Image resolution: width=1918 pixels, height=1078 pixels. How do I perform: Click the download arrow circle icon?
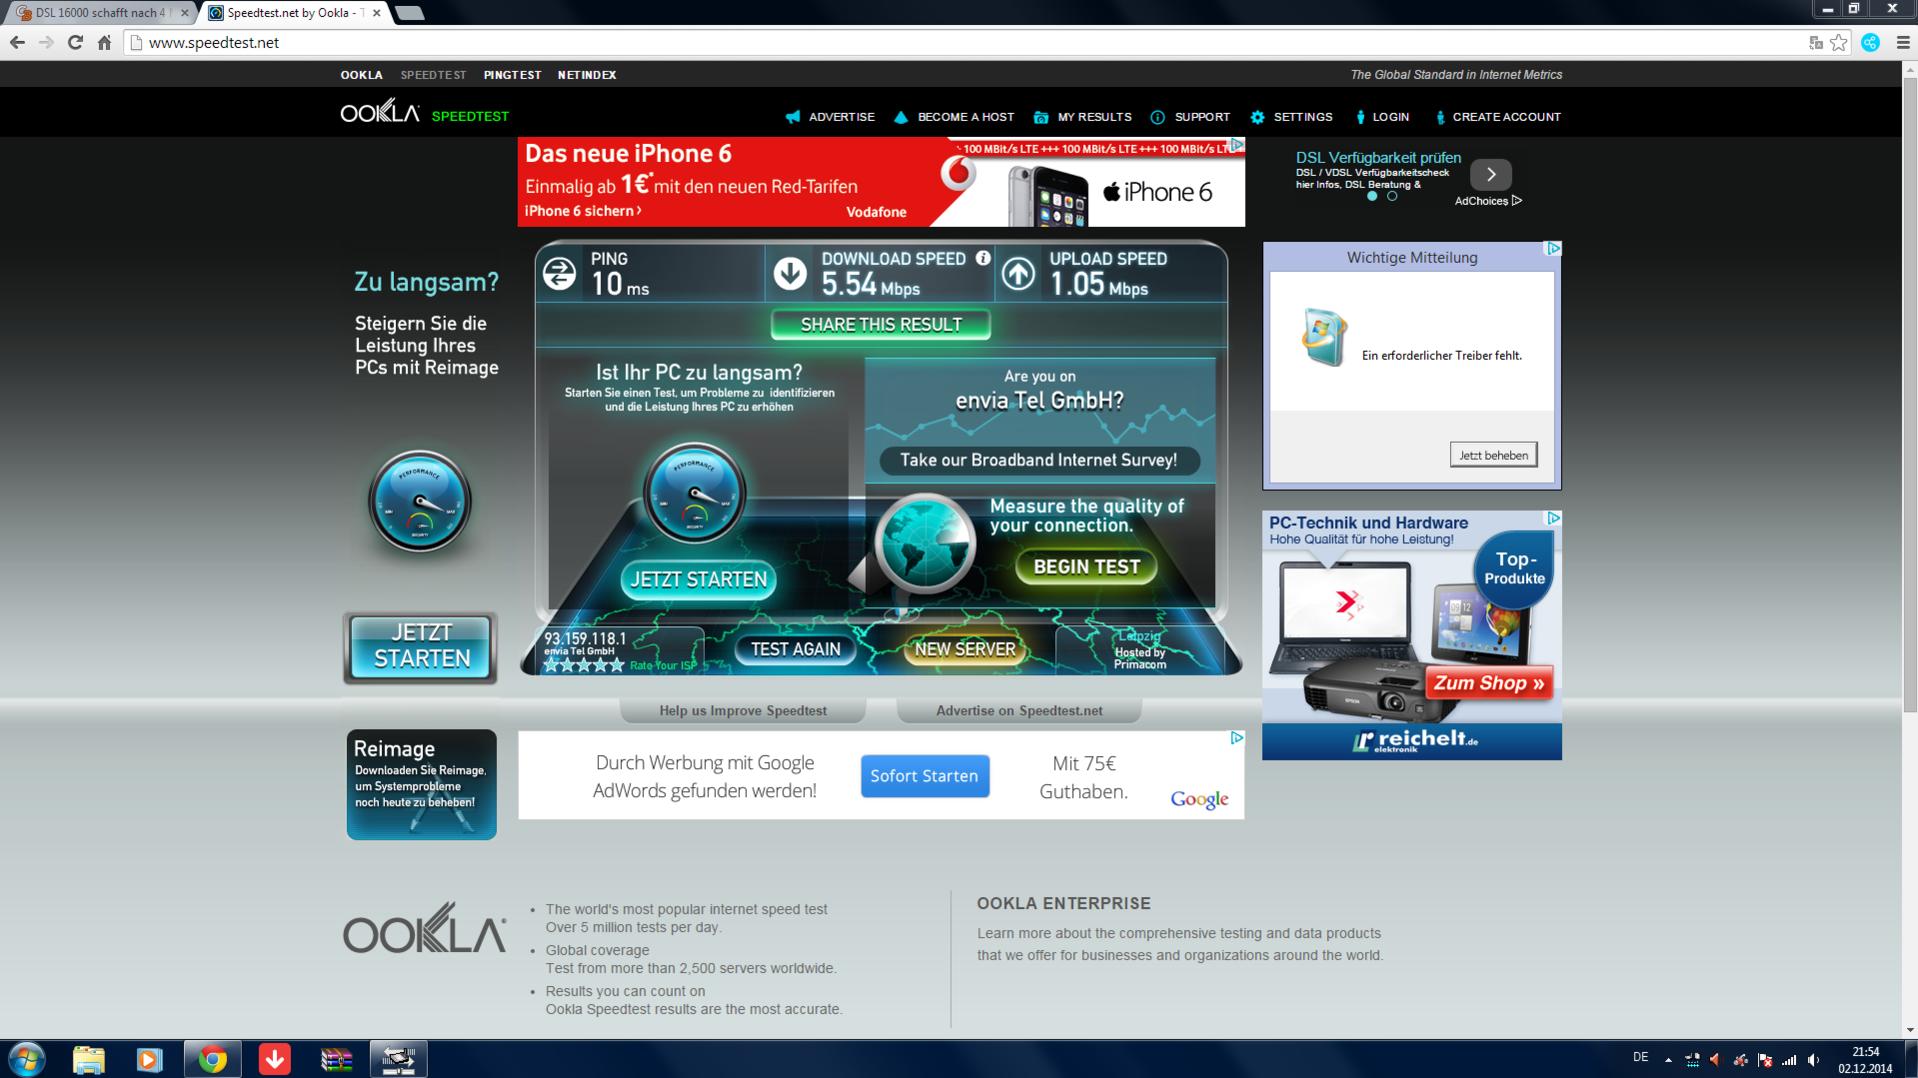tap(790, 273)
